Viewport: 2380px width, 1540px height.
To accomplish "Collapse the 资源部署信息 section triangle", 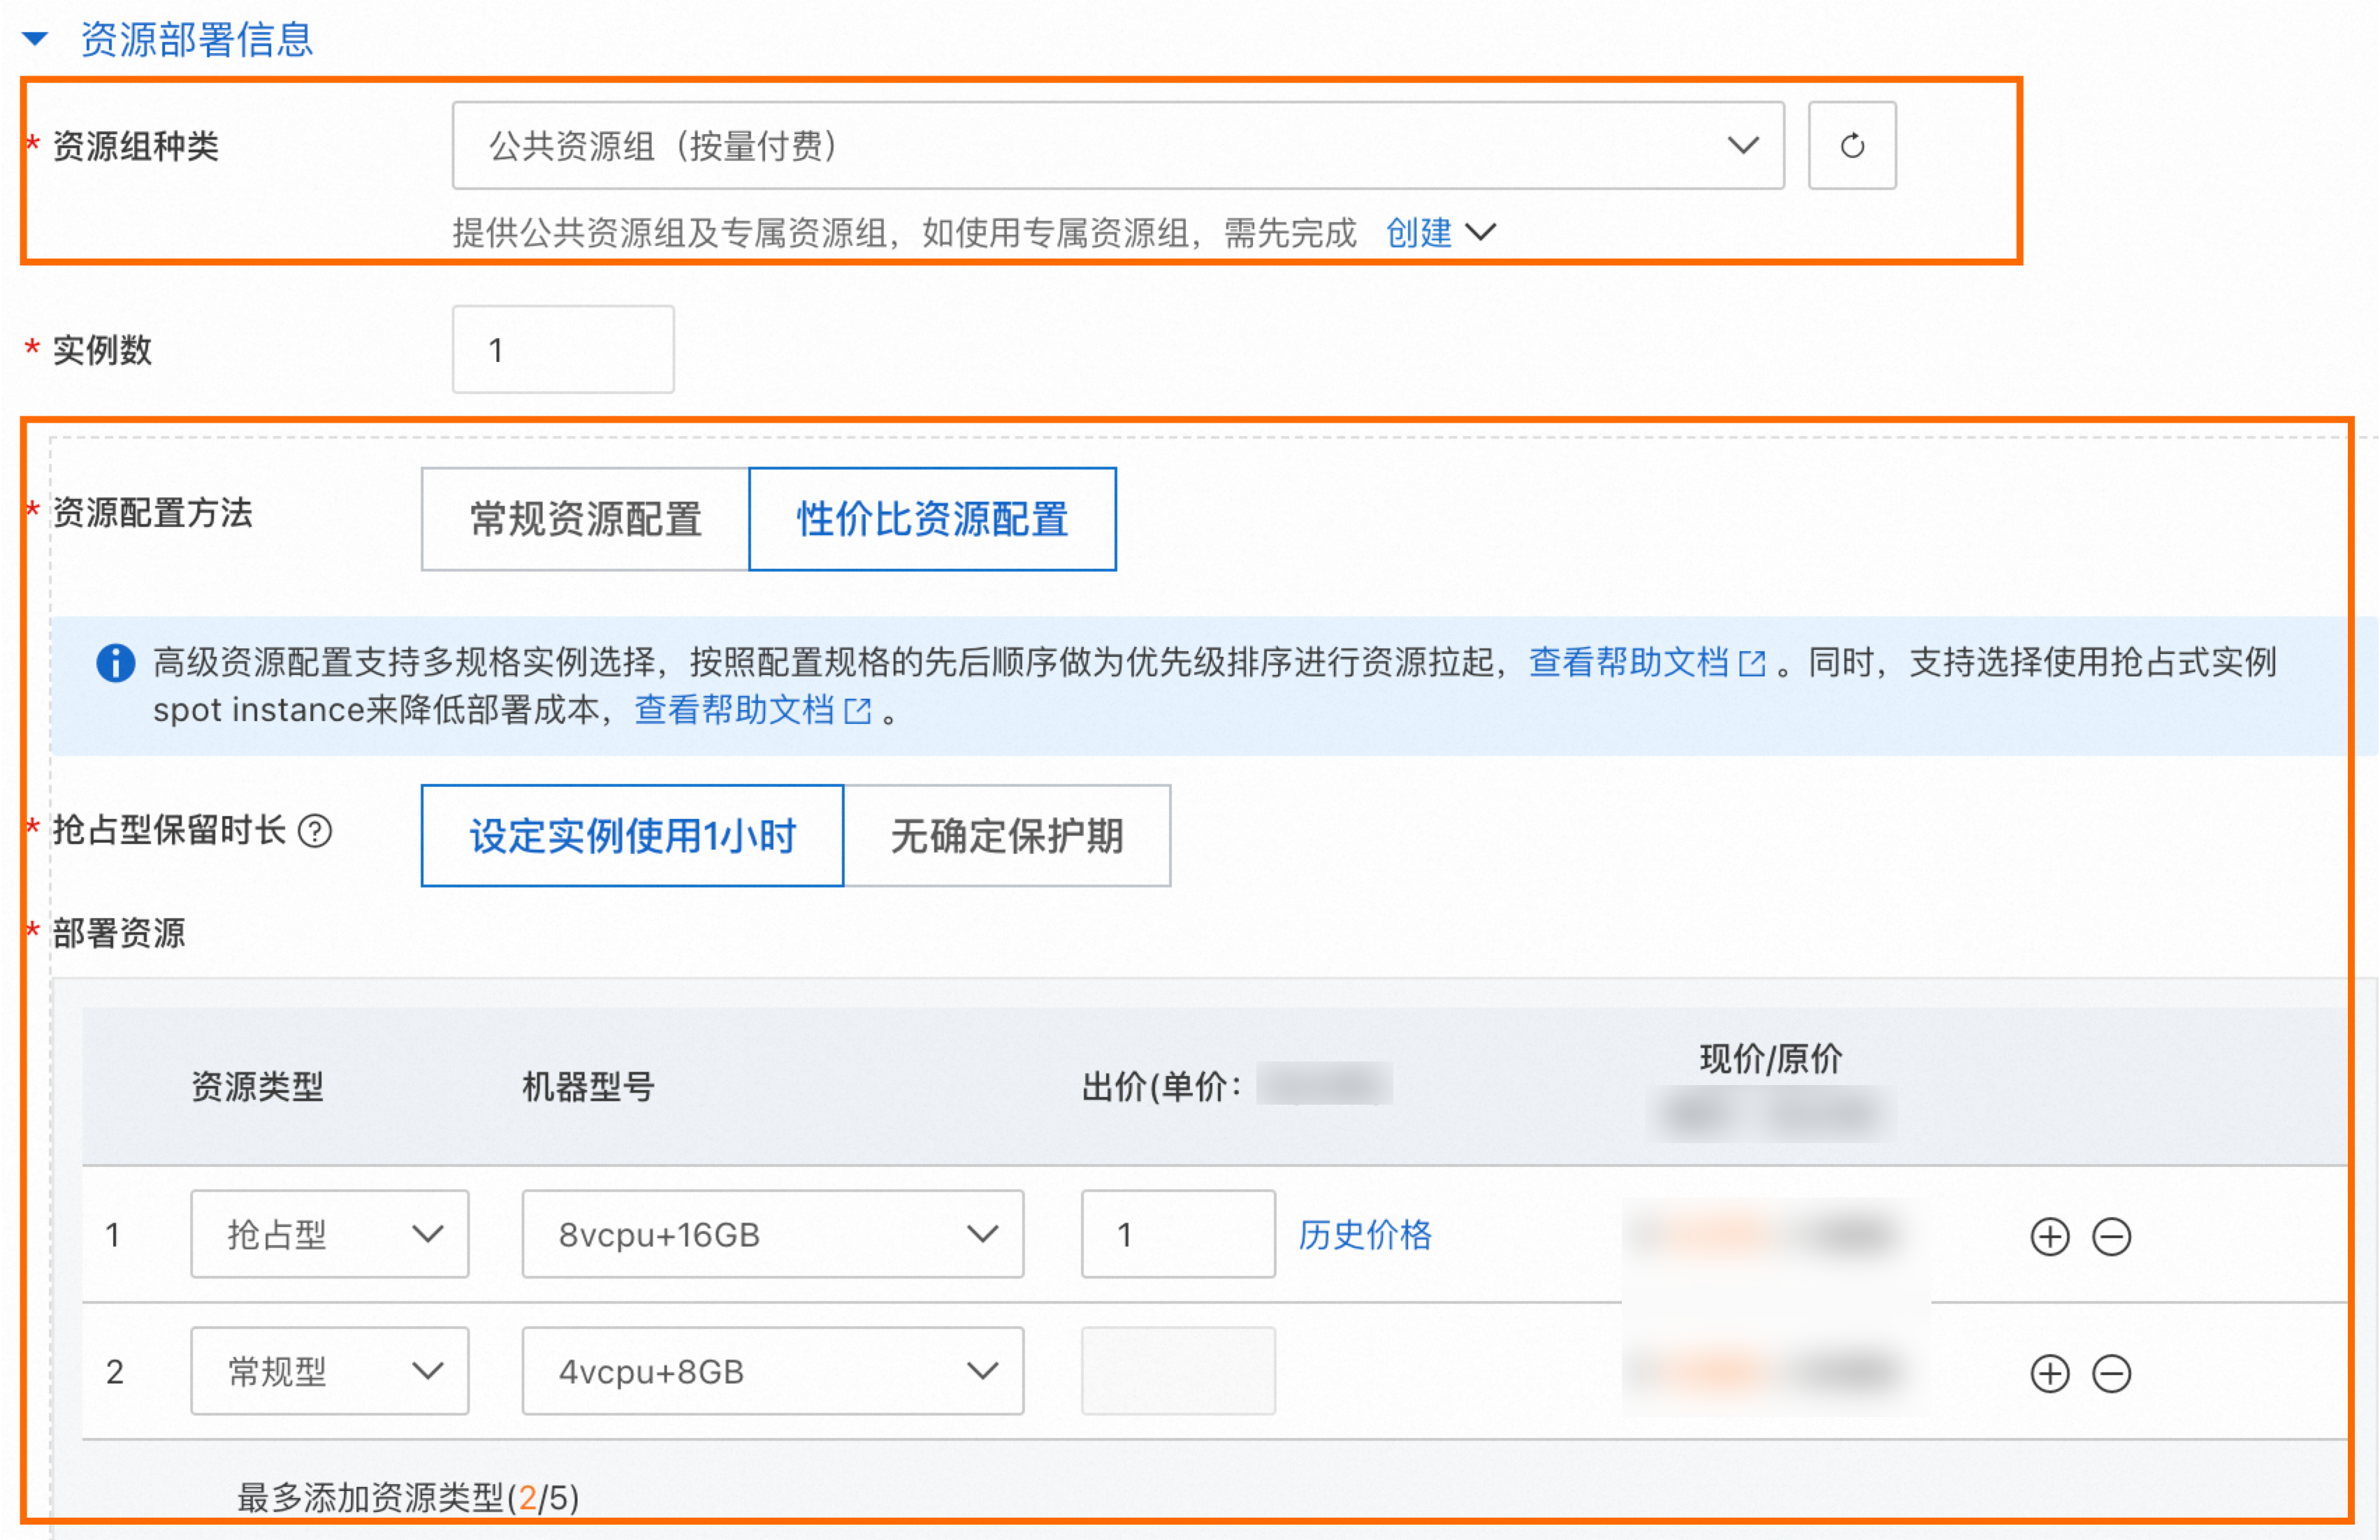I will pos(35,39).
